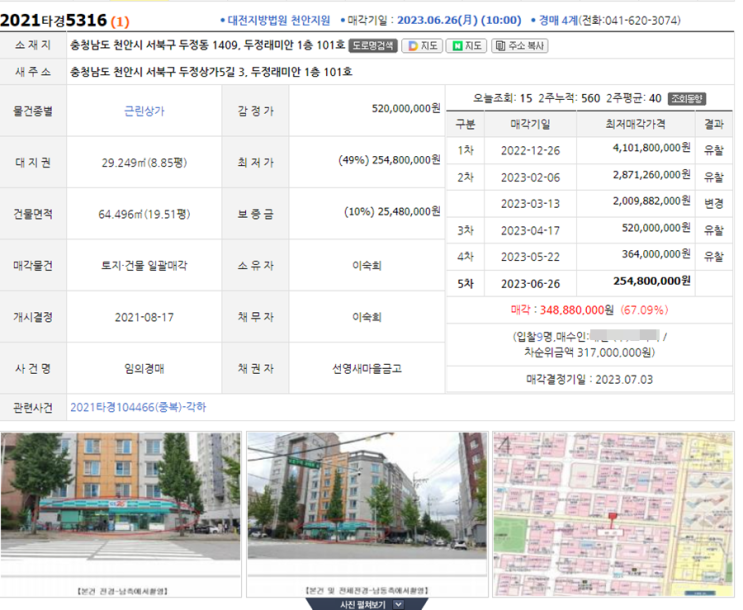The width and height of the screenshot is (743, 610).
Task: Open the 근린상가 property type link
Action: pos(144,111)
